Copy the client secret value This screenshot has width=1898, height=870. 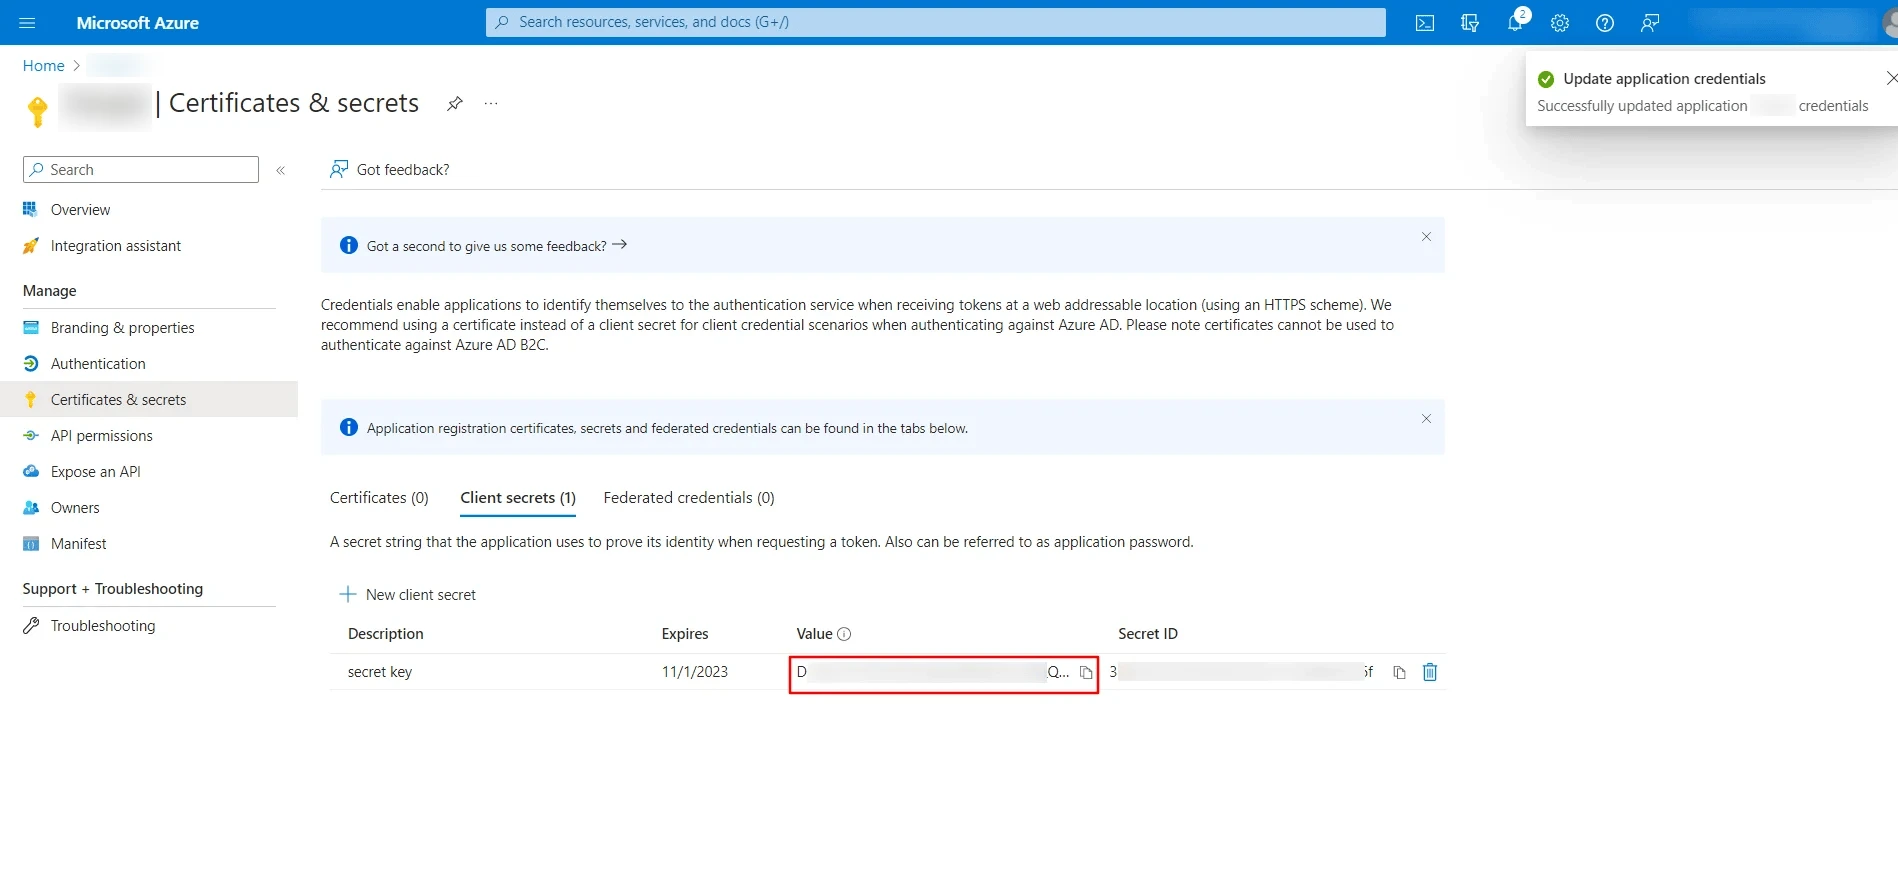coord(1086,673)
